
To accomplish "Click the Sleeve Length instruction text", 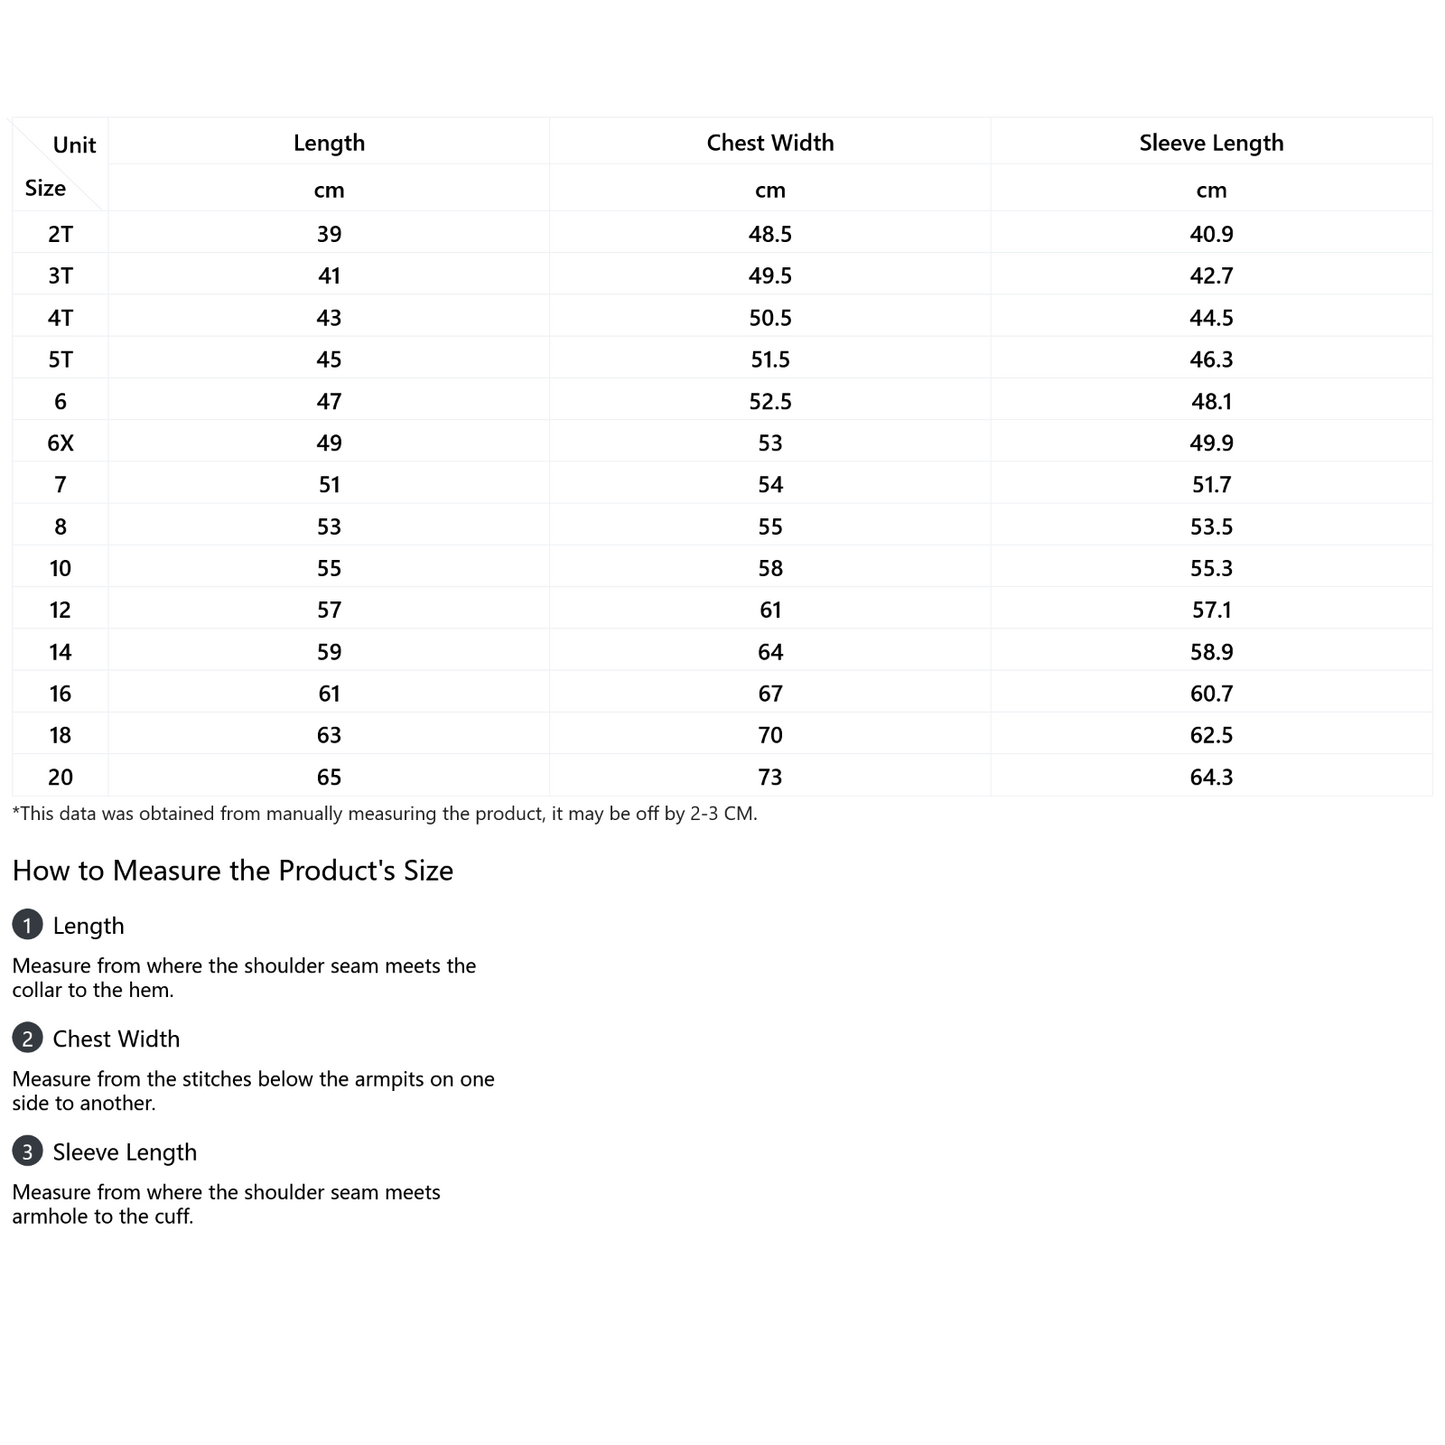I will 226,1204.
